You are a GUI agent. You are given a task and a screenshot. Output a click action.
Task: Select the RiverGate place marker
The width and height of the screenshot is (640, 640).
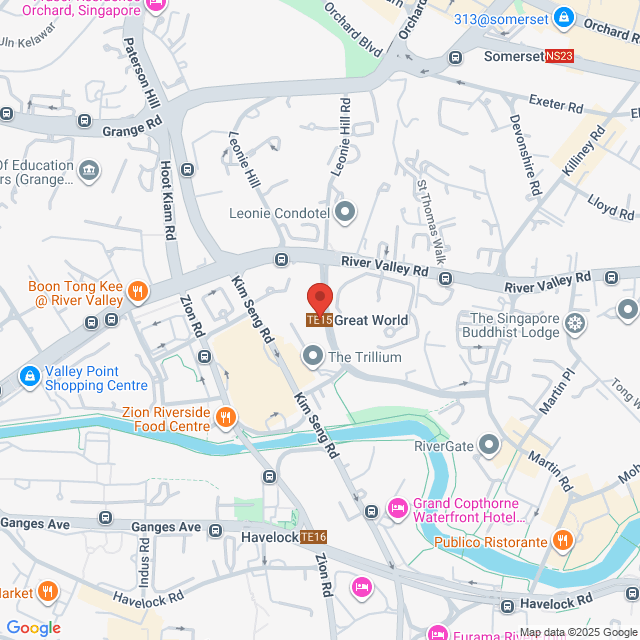pos(489,445)
